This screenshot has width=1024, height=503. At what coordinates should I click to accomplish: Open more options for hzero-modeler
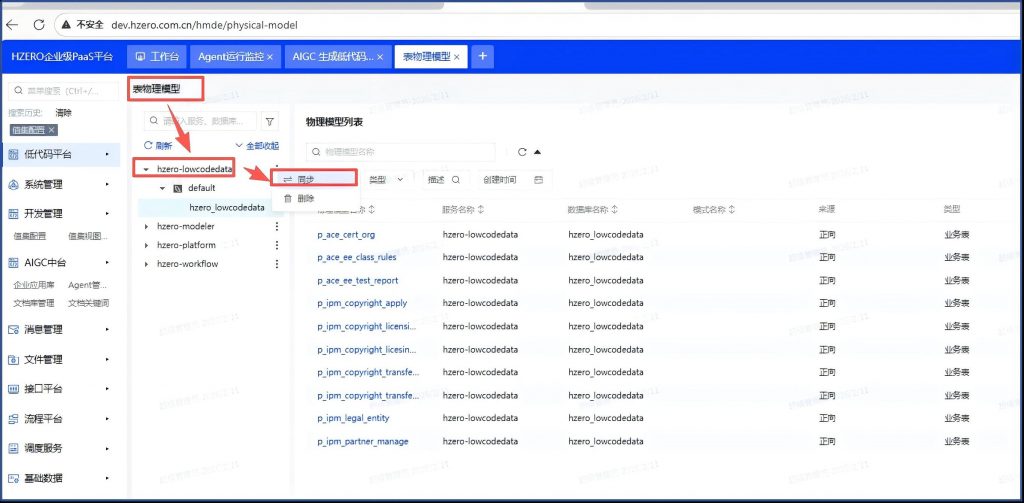click(x=277, y=226)
